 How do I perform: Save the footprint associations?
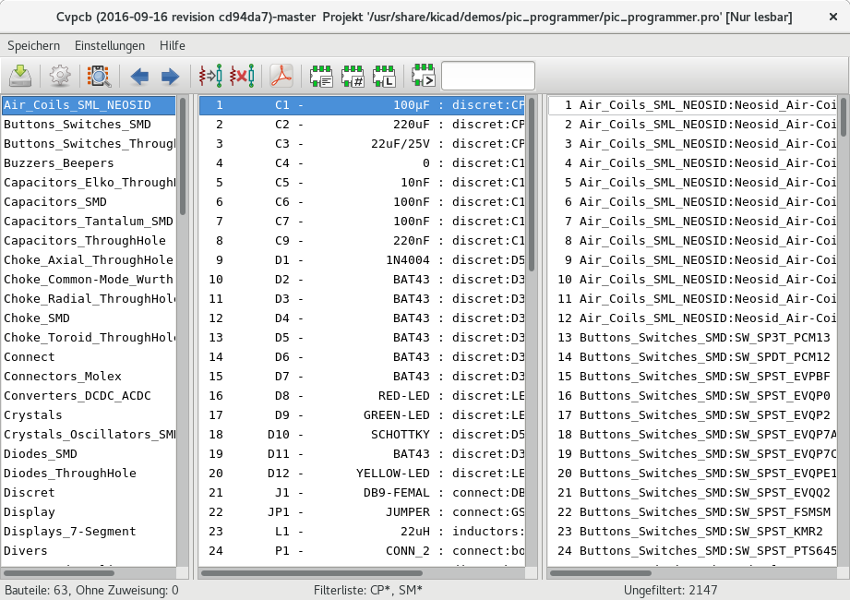tap(21, 75)
